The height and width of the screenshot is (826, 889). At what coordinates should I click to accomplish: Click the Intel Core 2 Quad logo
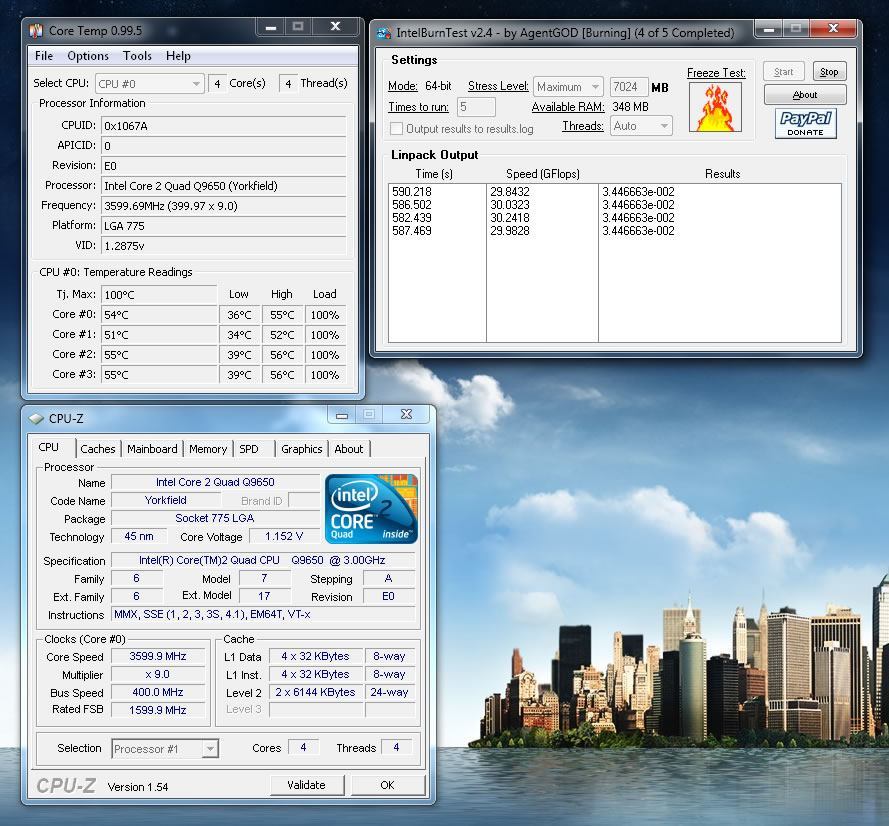tap(371, 509)
